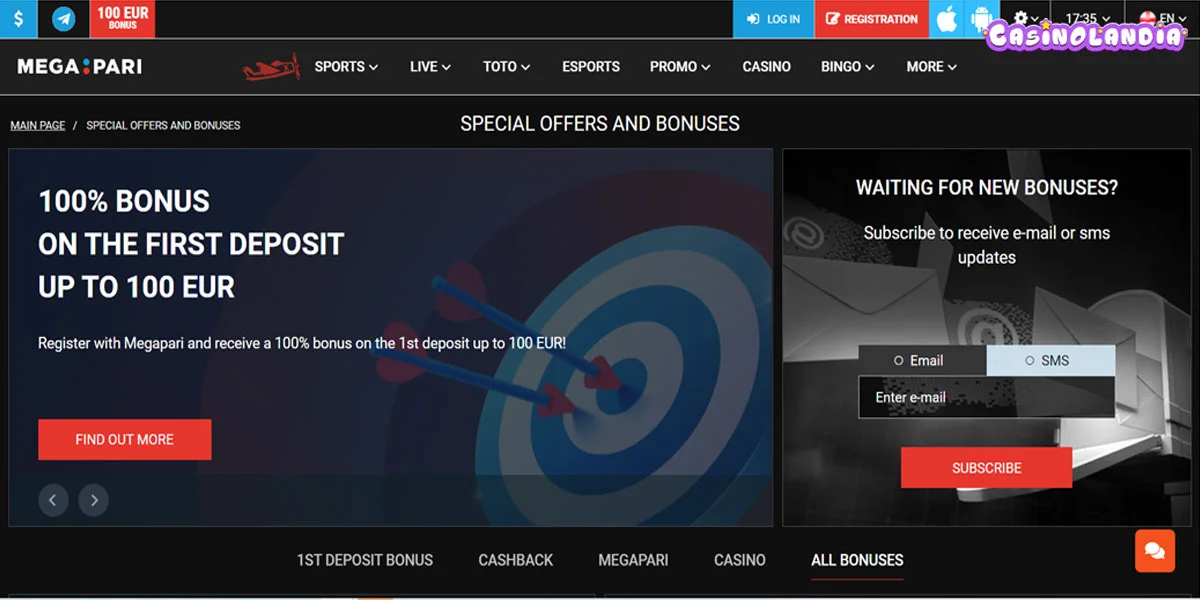Click the "100% BONUS" banner headline

coord(124,201)
